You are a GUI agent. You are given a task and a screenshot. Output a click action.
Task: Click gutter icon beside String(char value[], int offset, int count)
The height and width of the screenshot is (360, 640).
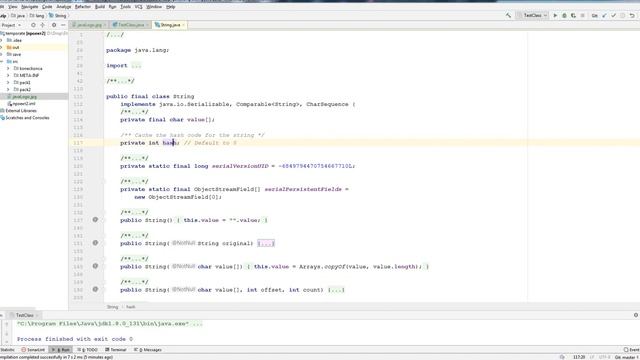[x=95, y=289]
